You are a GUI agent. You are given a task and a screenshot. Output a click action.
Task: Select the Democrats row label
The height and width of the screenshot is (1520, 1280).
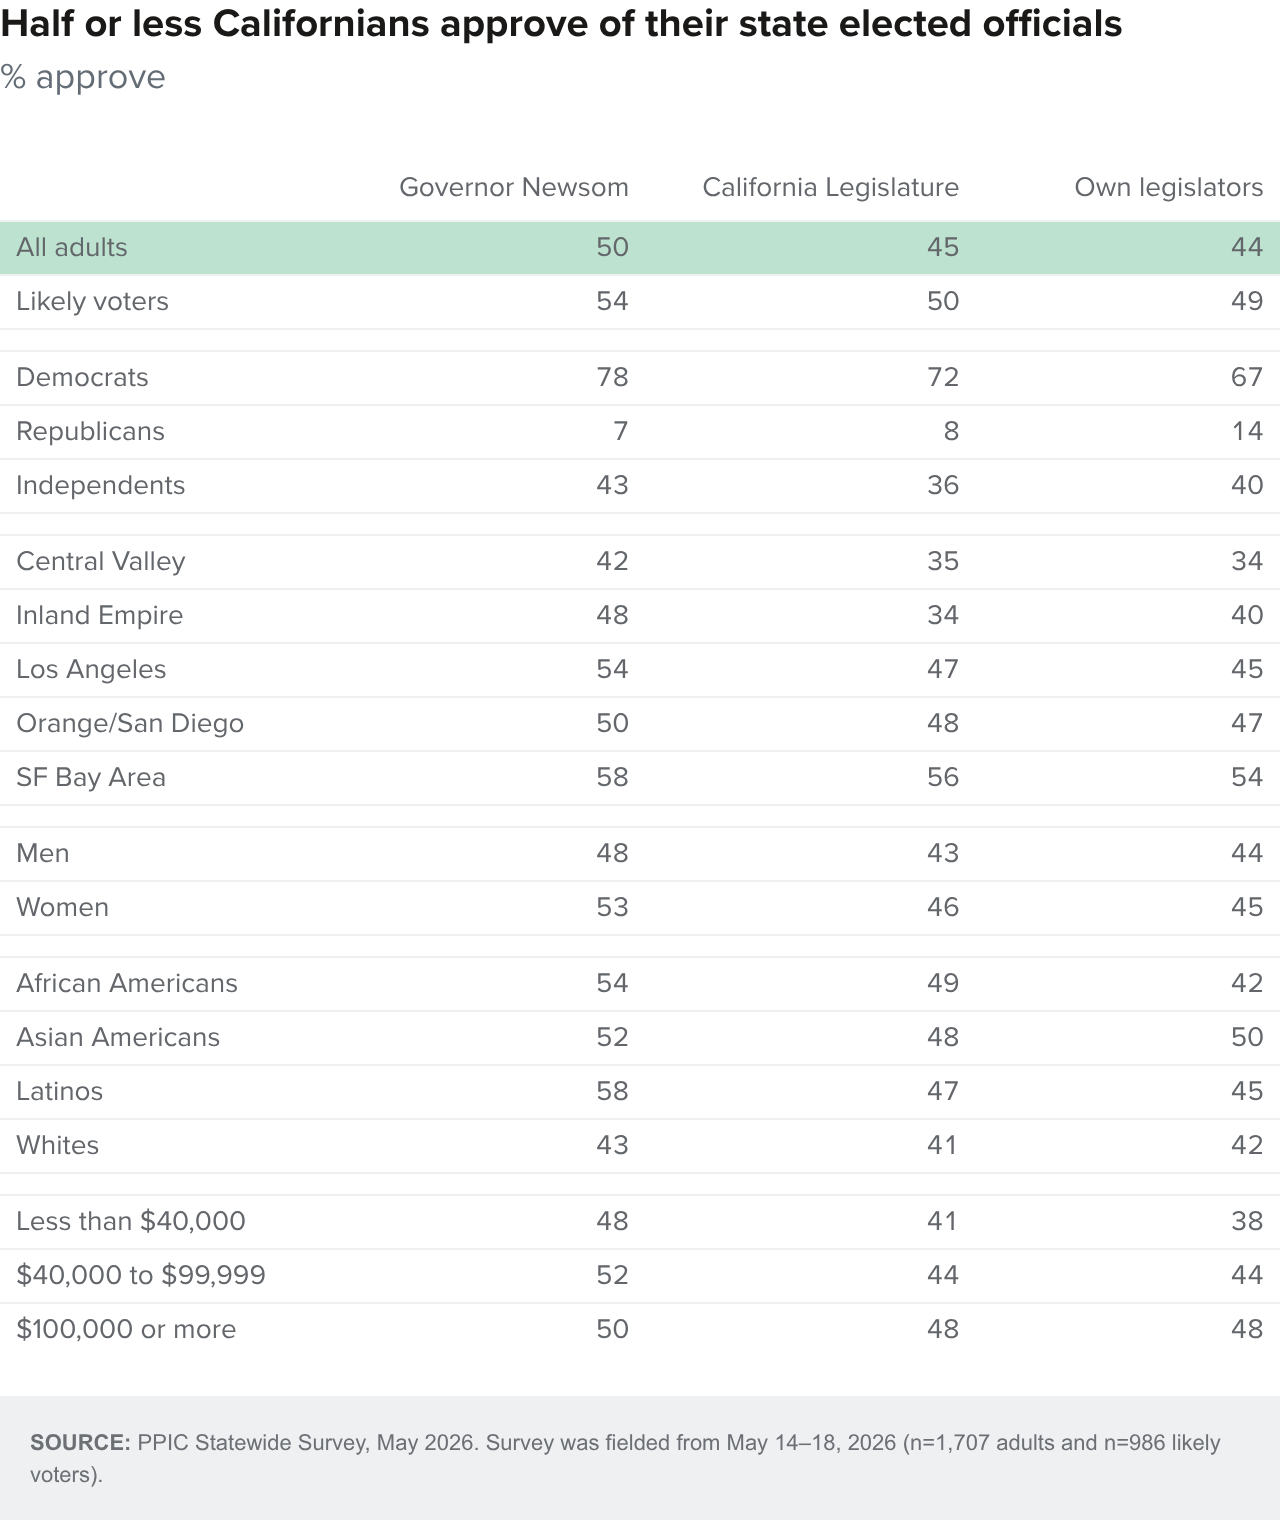click(82, 377)
